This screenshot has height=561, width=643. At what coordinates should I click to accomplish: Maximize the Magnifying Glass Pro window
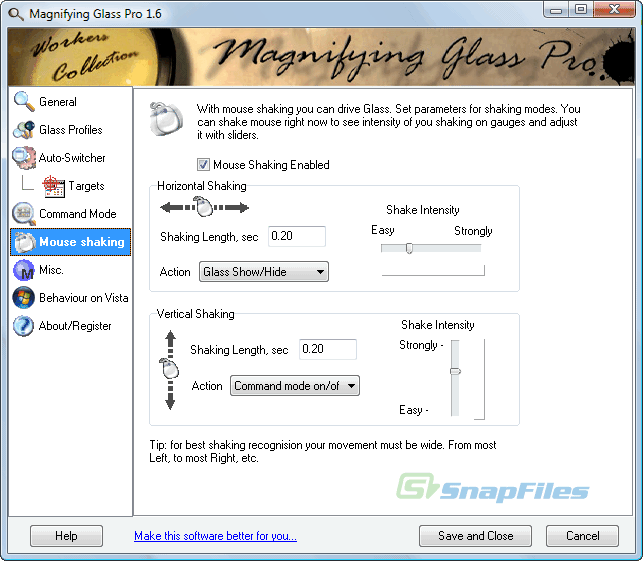tap(581, 9)
